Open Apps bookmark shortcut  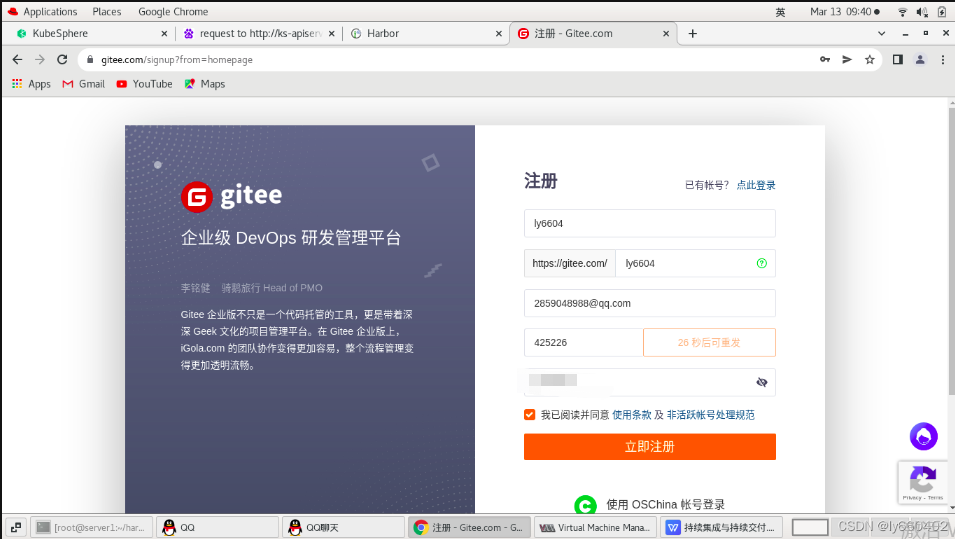point(31,84)
